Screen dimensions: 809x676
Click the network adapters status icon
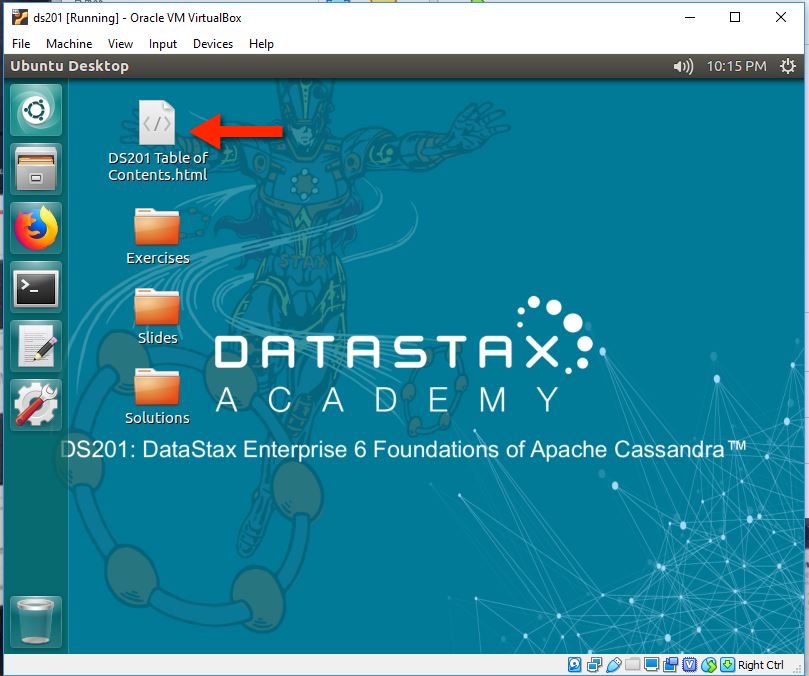594,665
